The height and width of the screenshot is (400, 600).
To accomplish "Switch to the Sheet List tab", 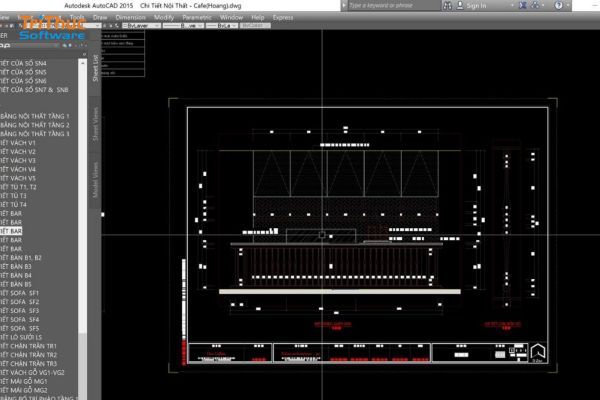I will point(95,68).
